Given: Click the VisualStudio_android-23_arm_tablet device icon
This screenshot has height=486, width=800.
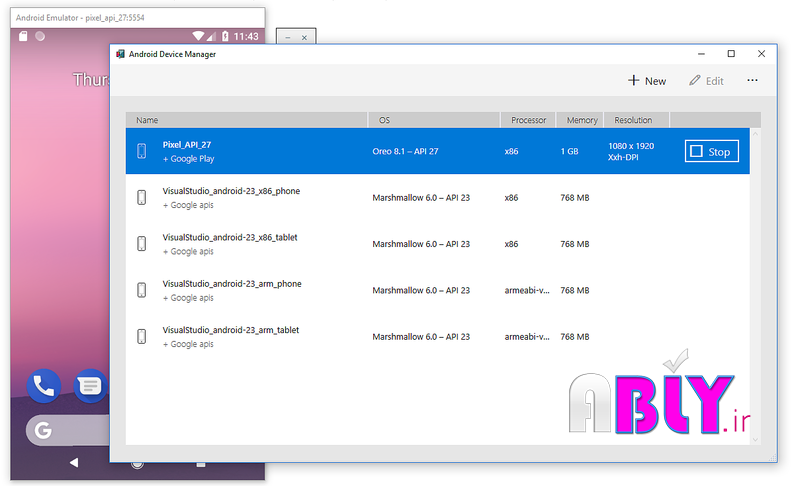Looking at the screenshot, I should tap(142, 337).
